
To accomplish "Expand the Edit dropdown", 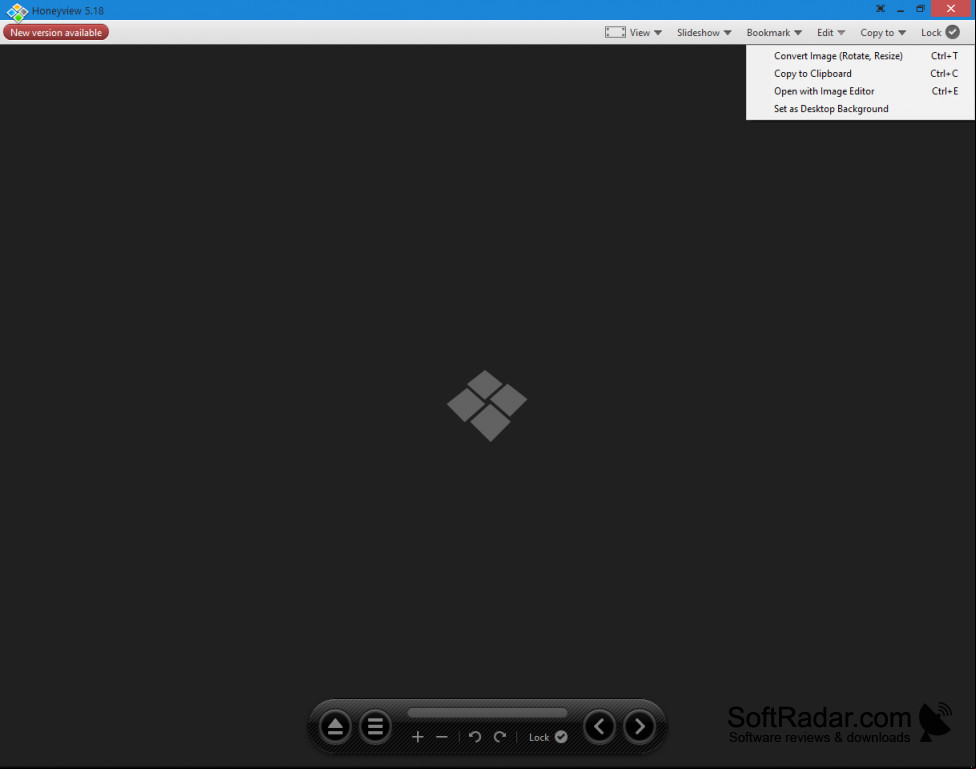I will click(831, 32).
